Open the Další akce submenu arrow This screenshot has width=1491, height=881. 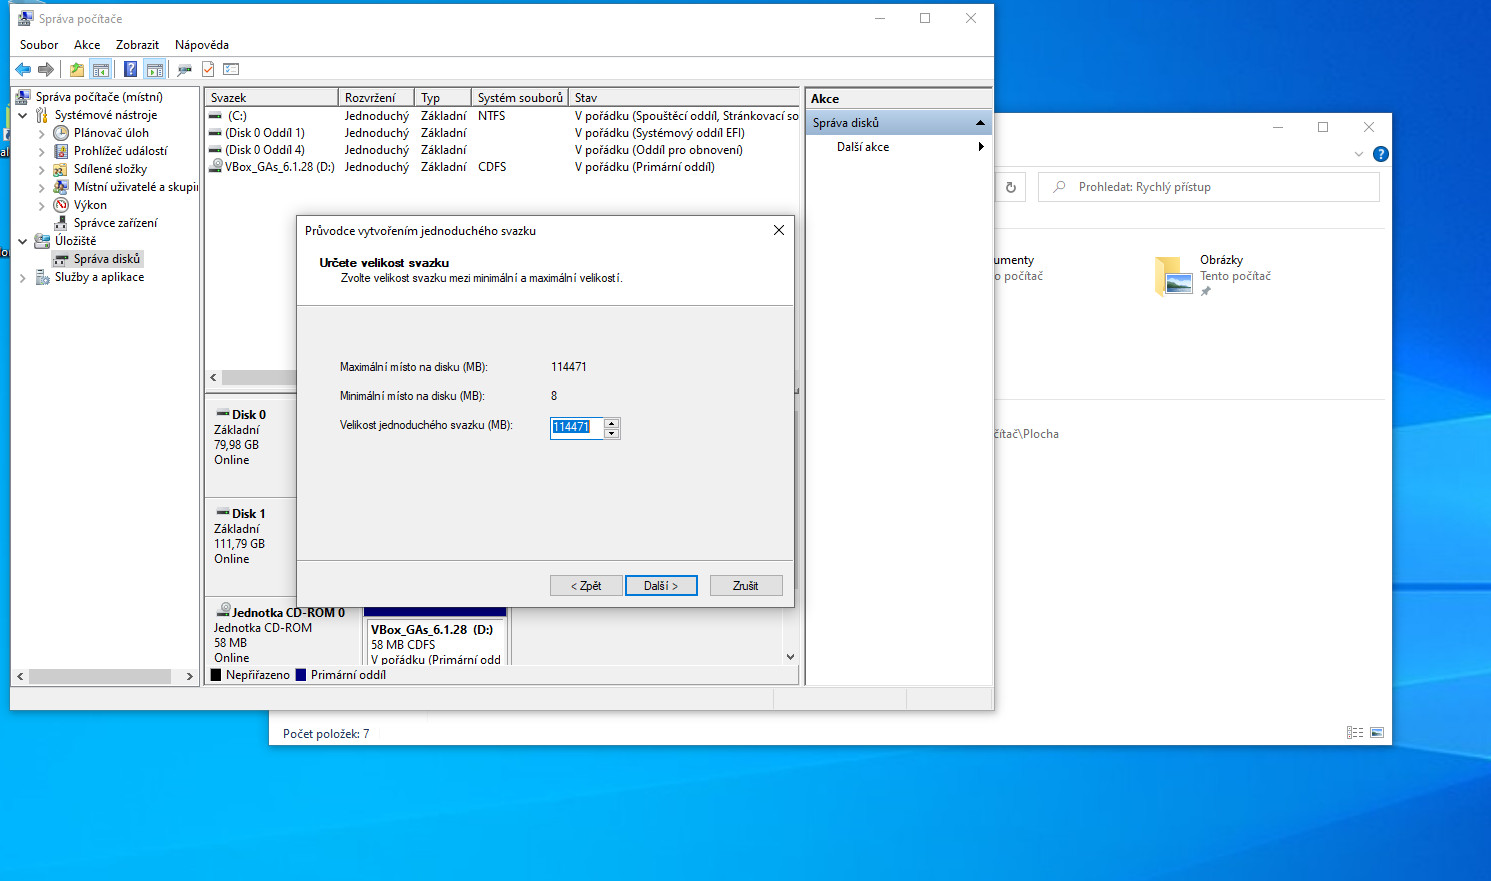(x=981, y=147)
